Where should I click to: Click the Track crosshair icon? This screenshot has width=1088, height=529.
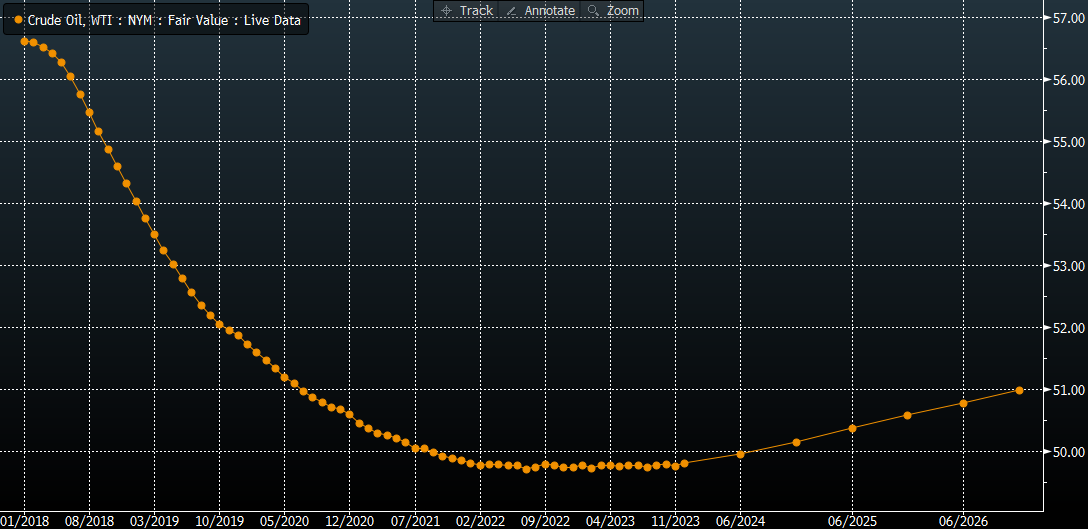point(446,10)
